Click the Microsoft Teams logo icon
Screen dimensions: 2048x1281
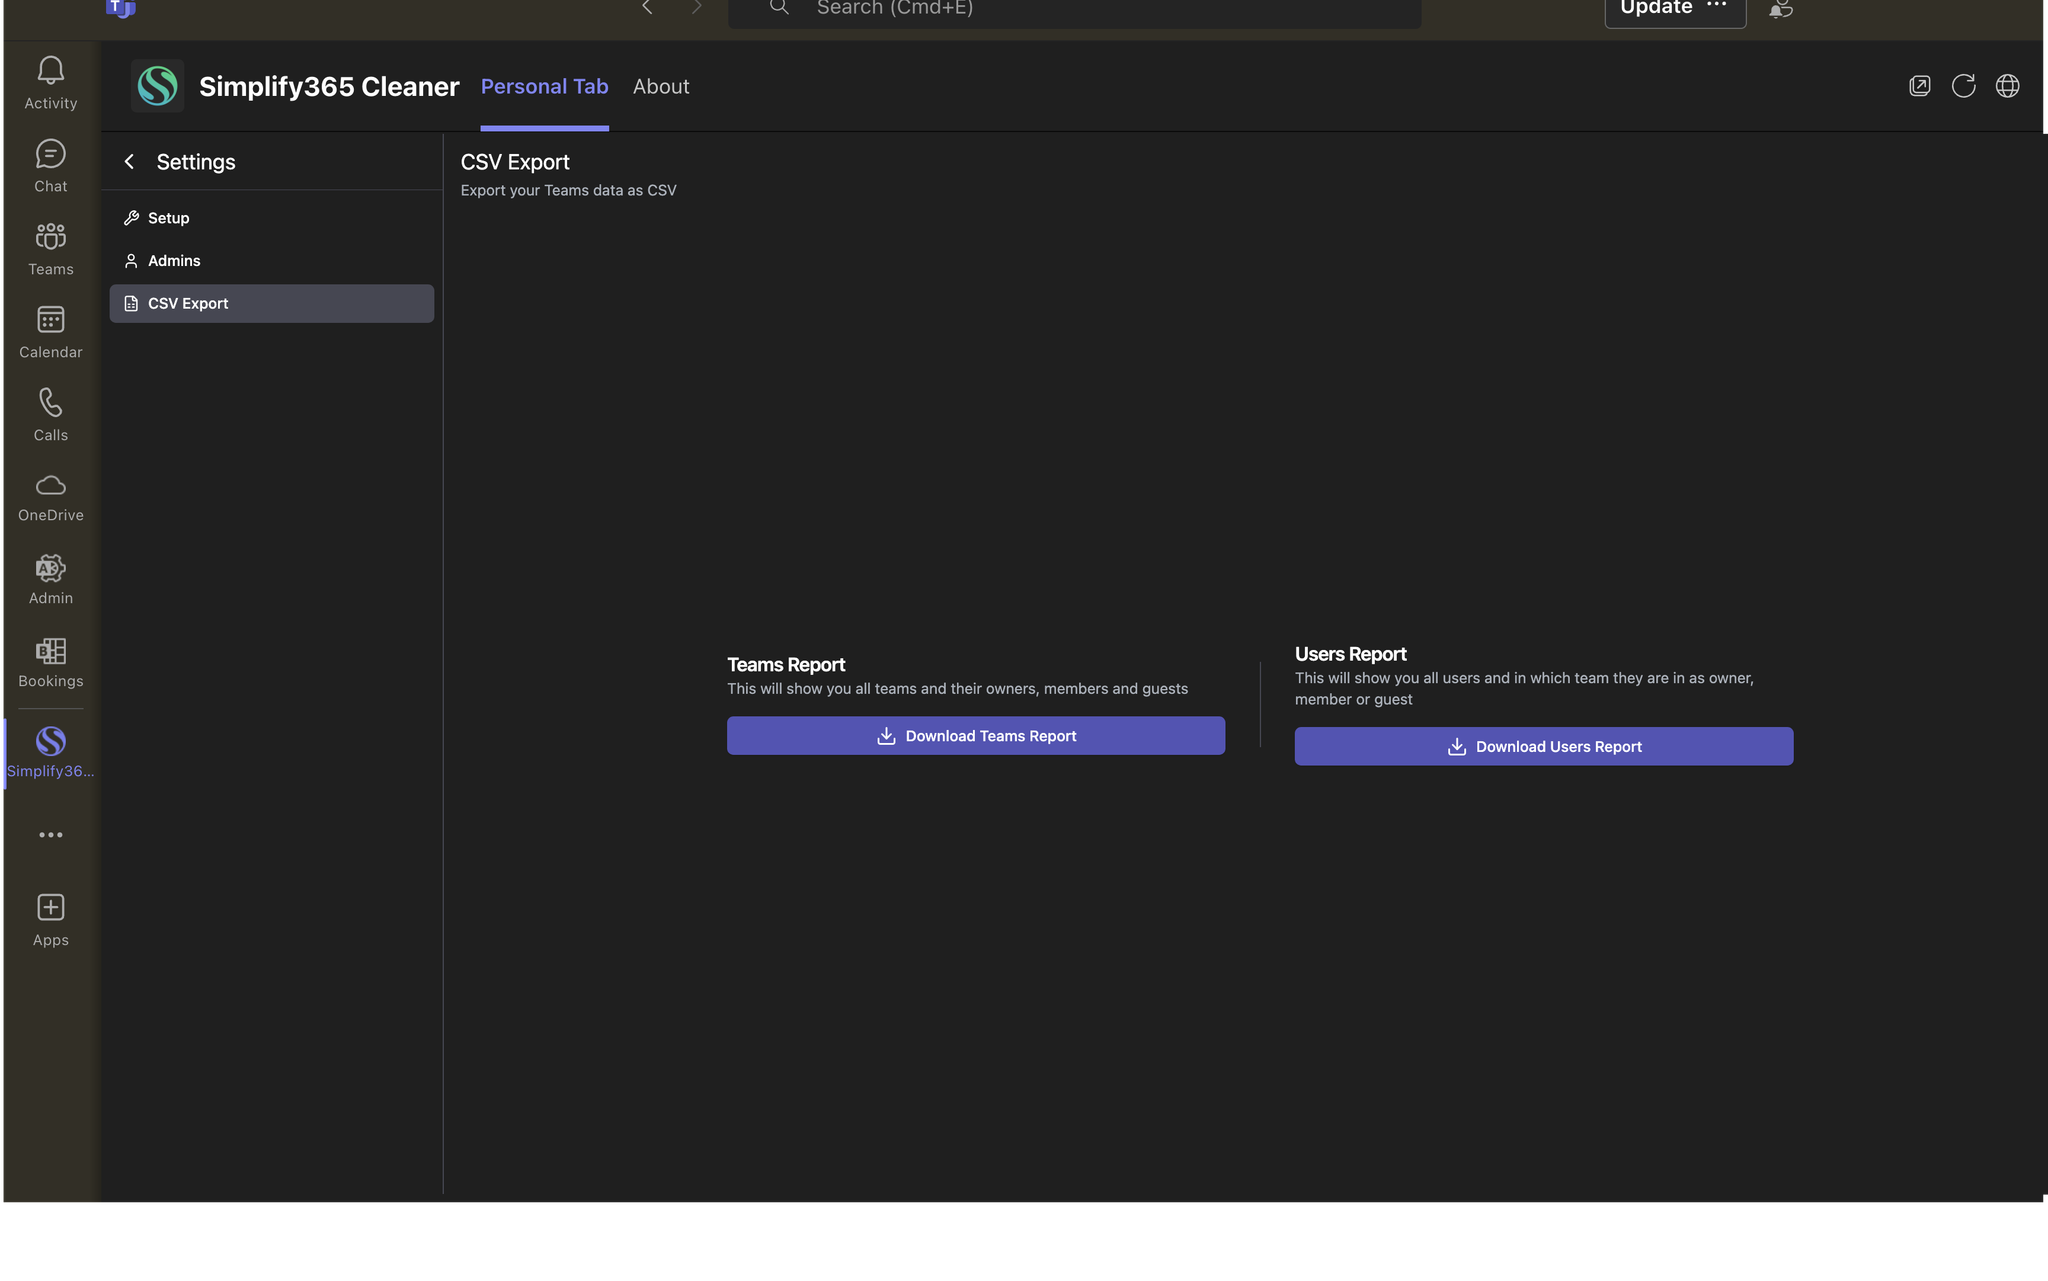pos(120,8)
